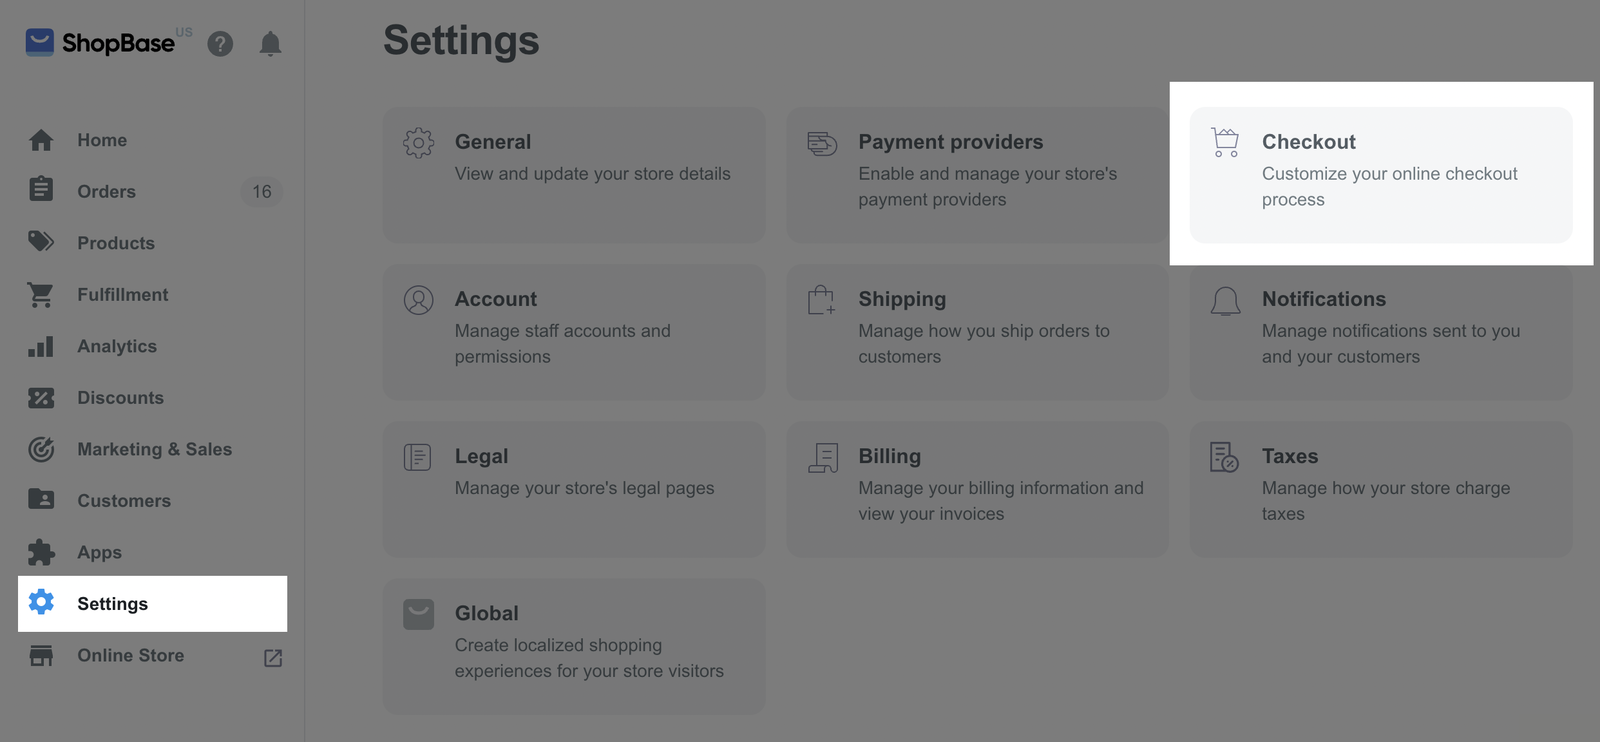Select Marketing & Sales menu item

pos(154,449)
